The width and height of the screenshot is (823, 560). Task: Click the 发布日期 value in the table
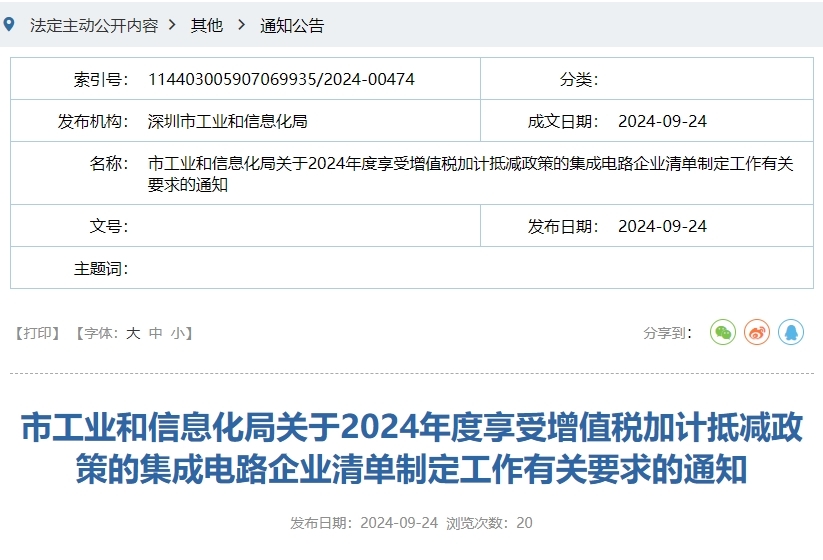662,226
